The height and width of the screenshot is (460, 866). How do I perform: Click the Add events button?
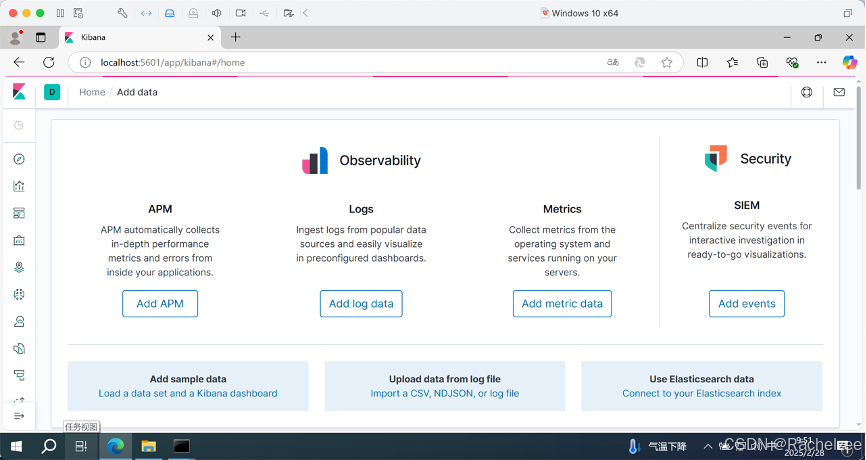(747, 304)
